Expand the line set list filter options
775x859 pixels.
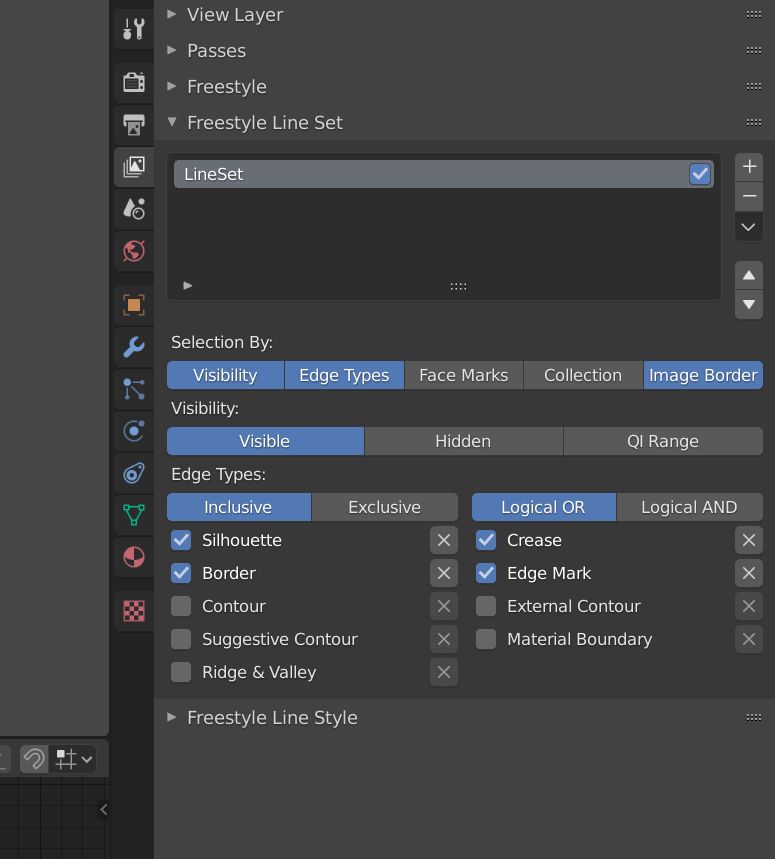tap(187, 285)
